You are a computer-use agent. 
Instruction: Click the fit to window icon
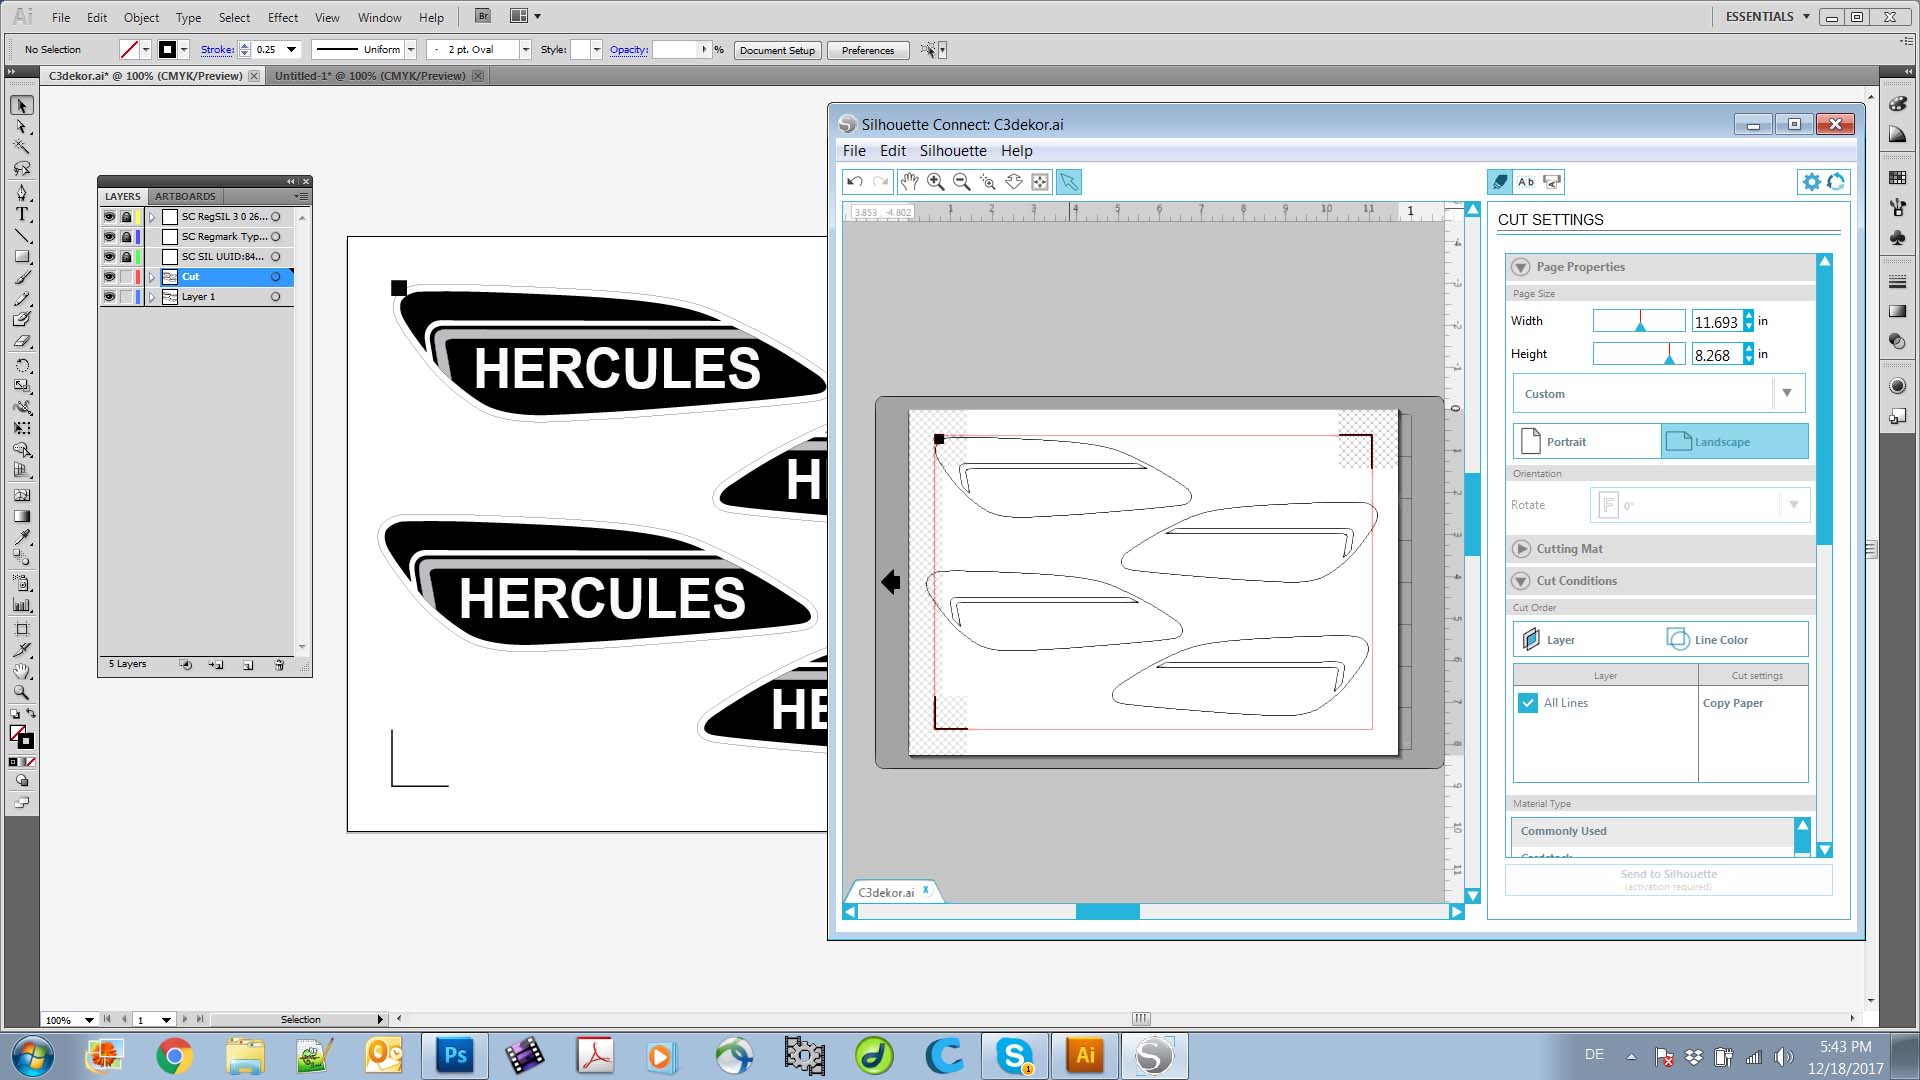point(1040,182)
